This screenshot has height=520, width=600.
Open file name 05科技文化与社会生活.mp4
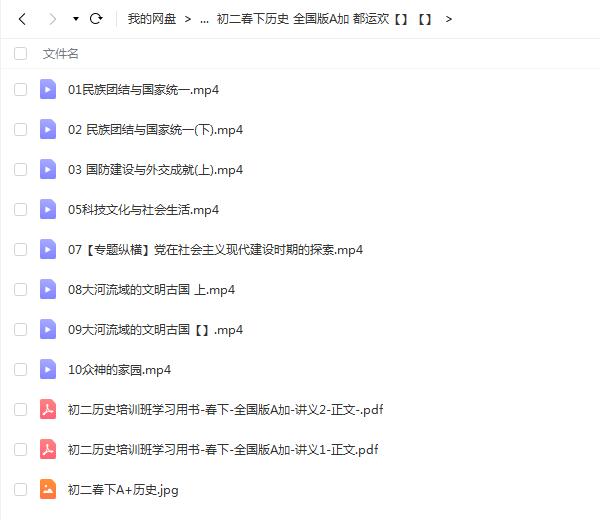143,210
